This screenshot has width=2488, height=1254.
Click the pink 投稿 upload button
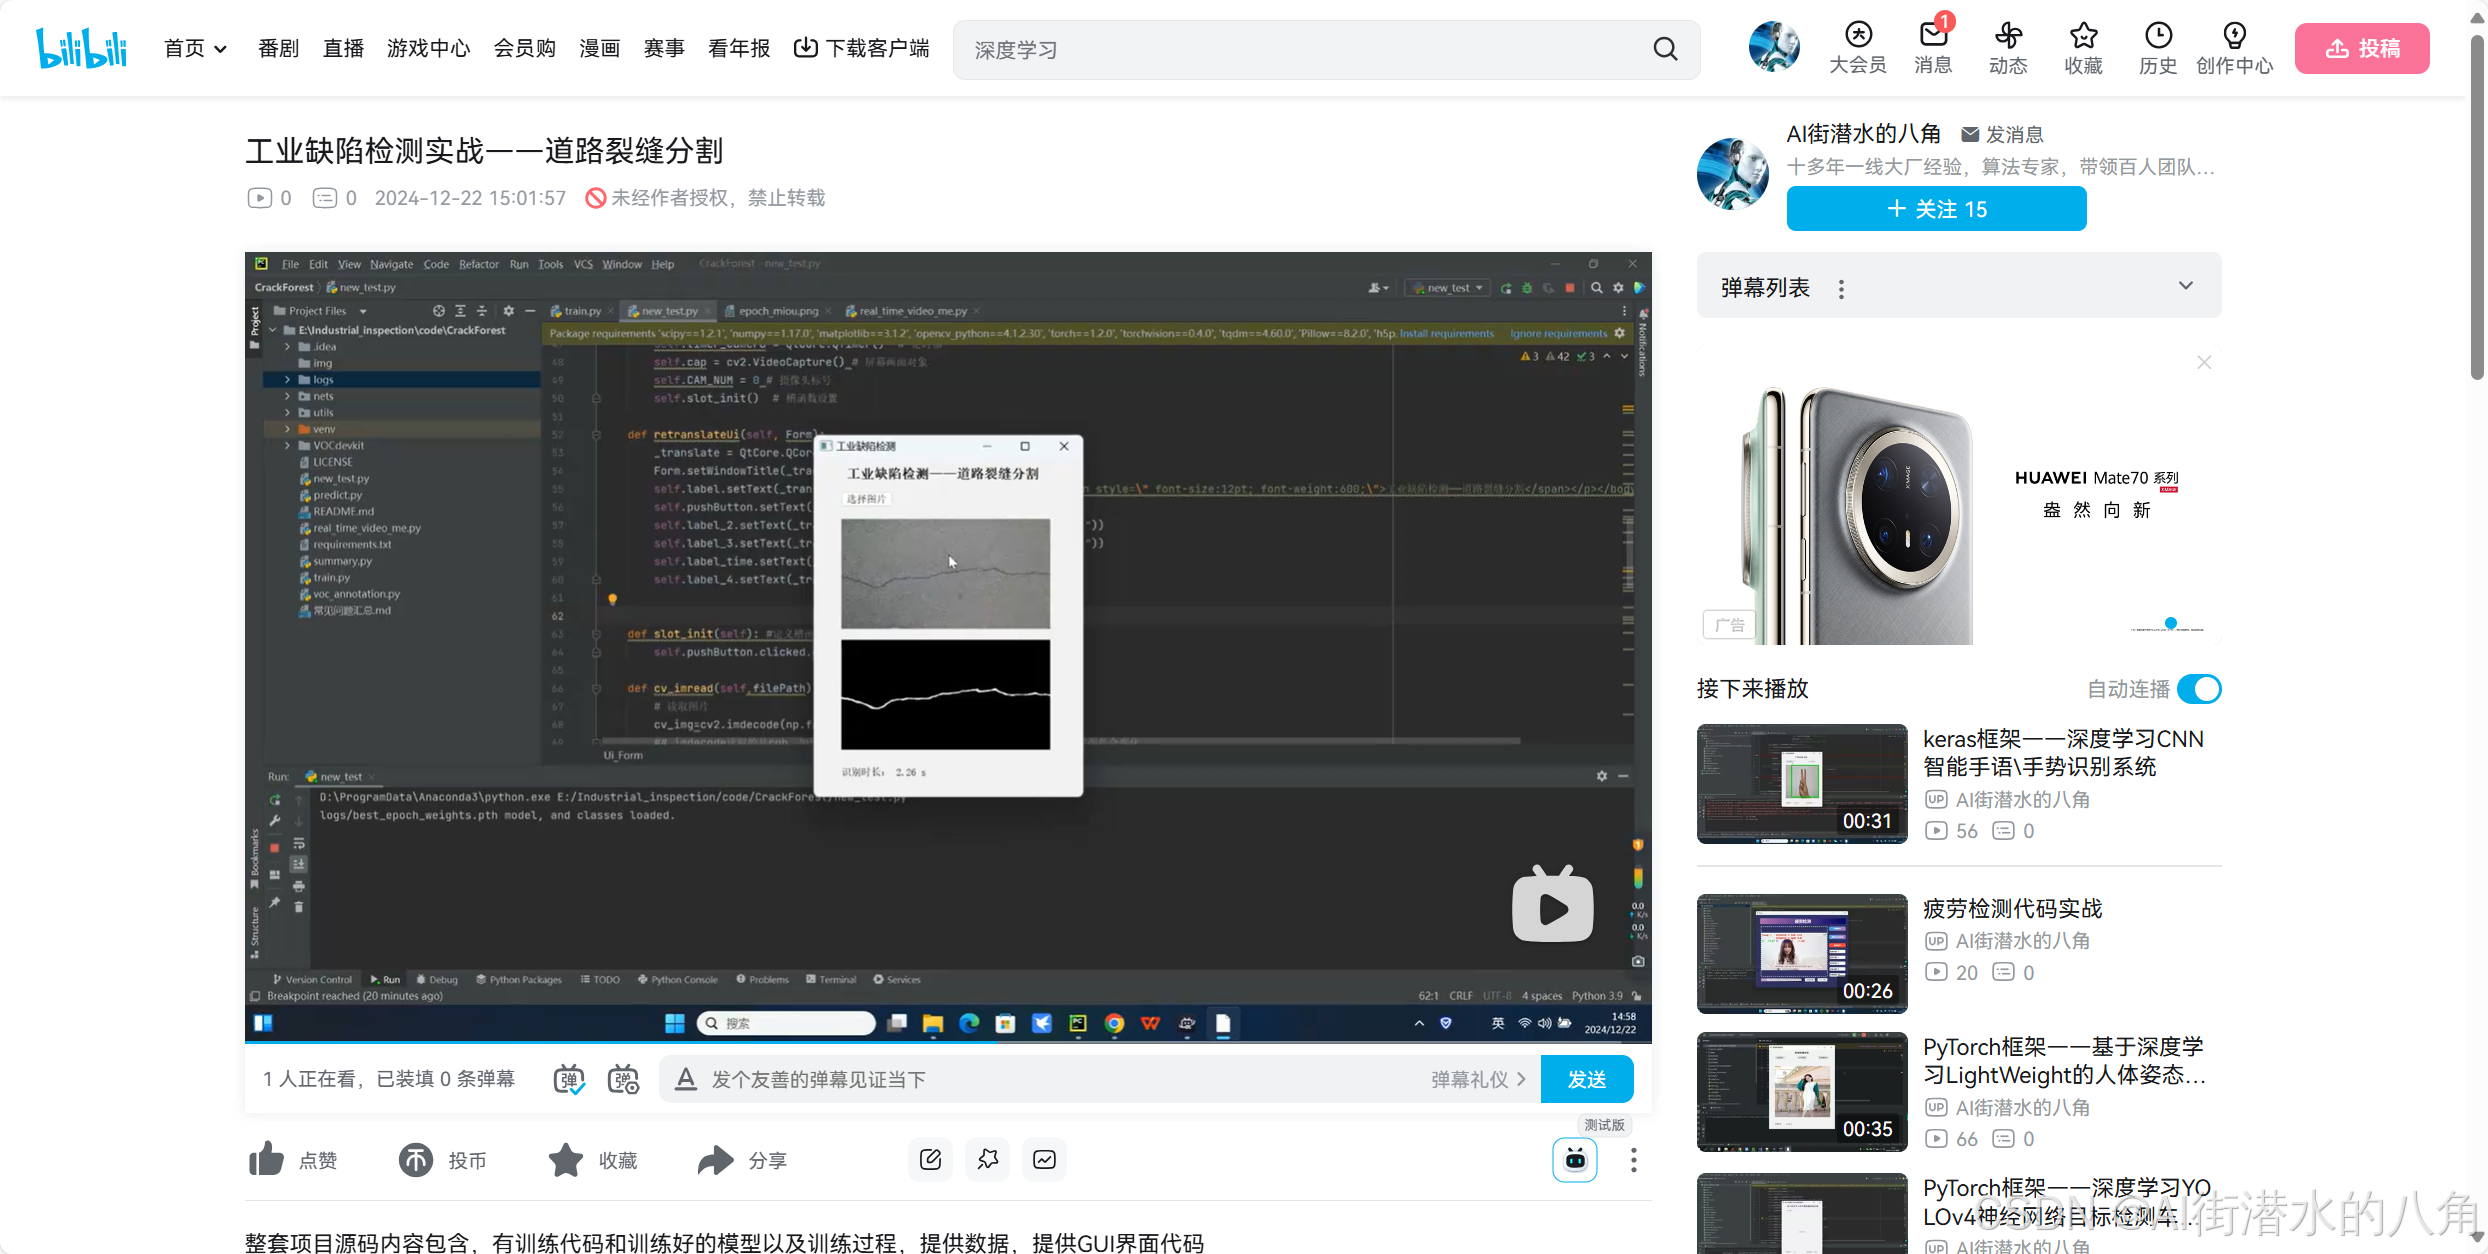click(2362, 48)
